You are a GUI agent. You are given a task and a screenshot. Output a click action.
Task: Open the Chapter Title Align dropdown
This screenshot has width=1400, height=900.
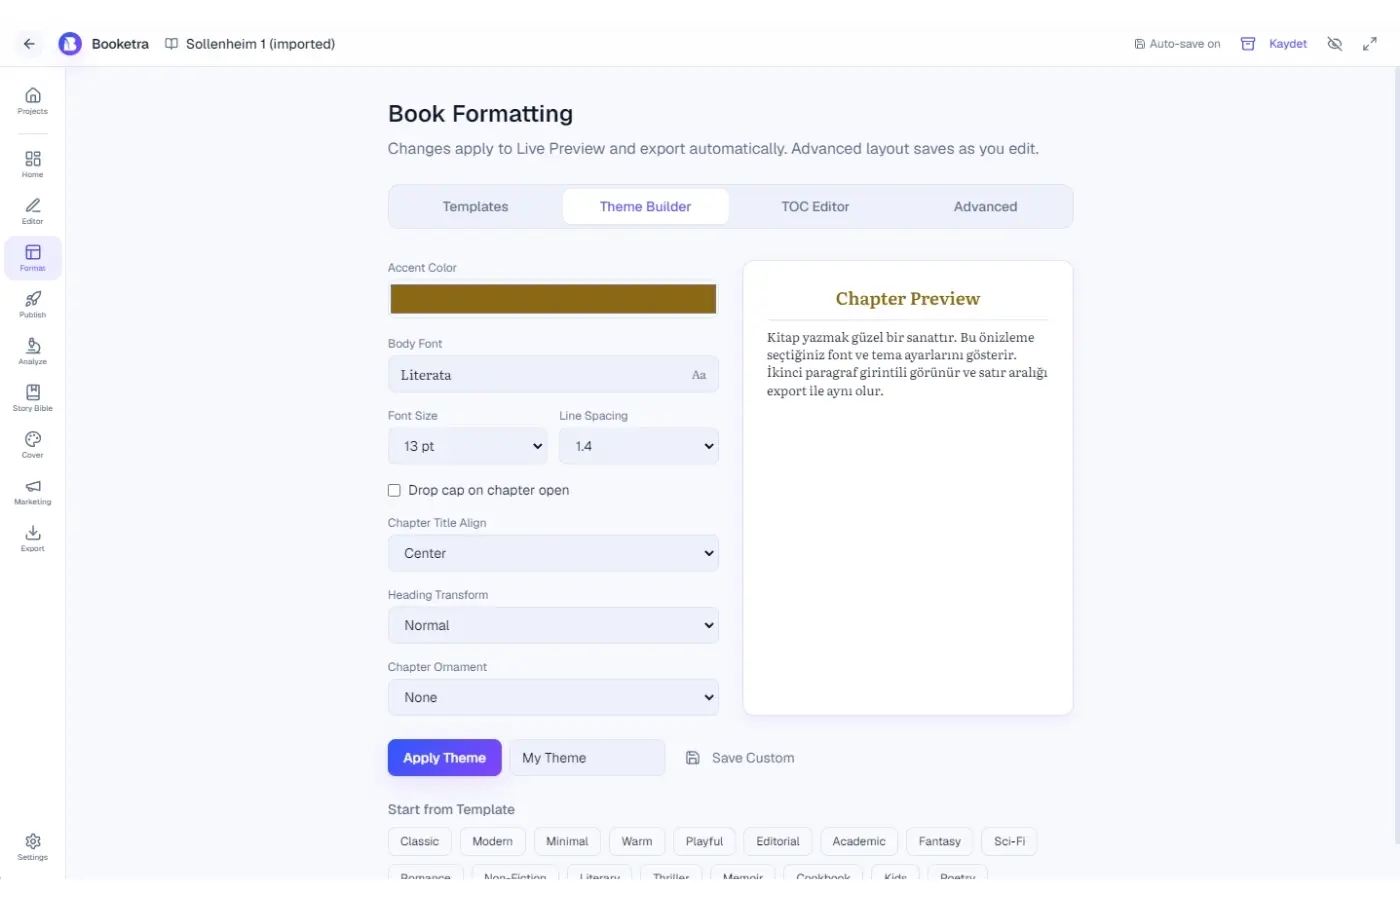553,553
